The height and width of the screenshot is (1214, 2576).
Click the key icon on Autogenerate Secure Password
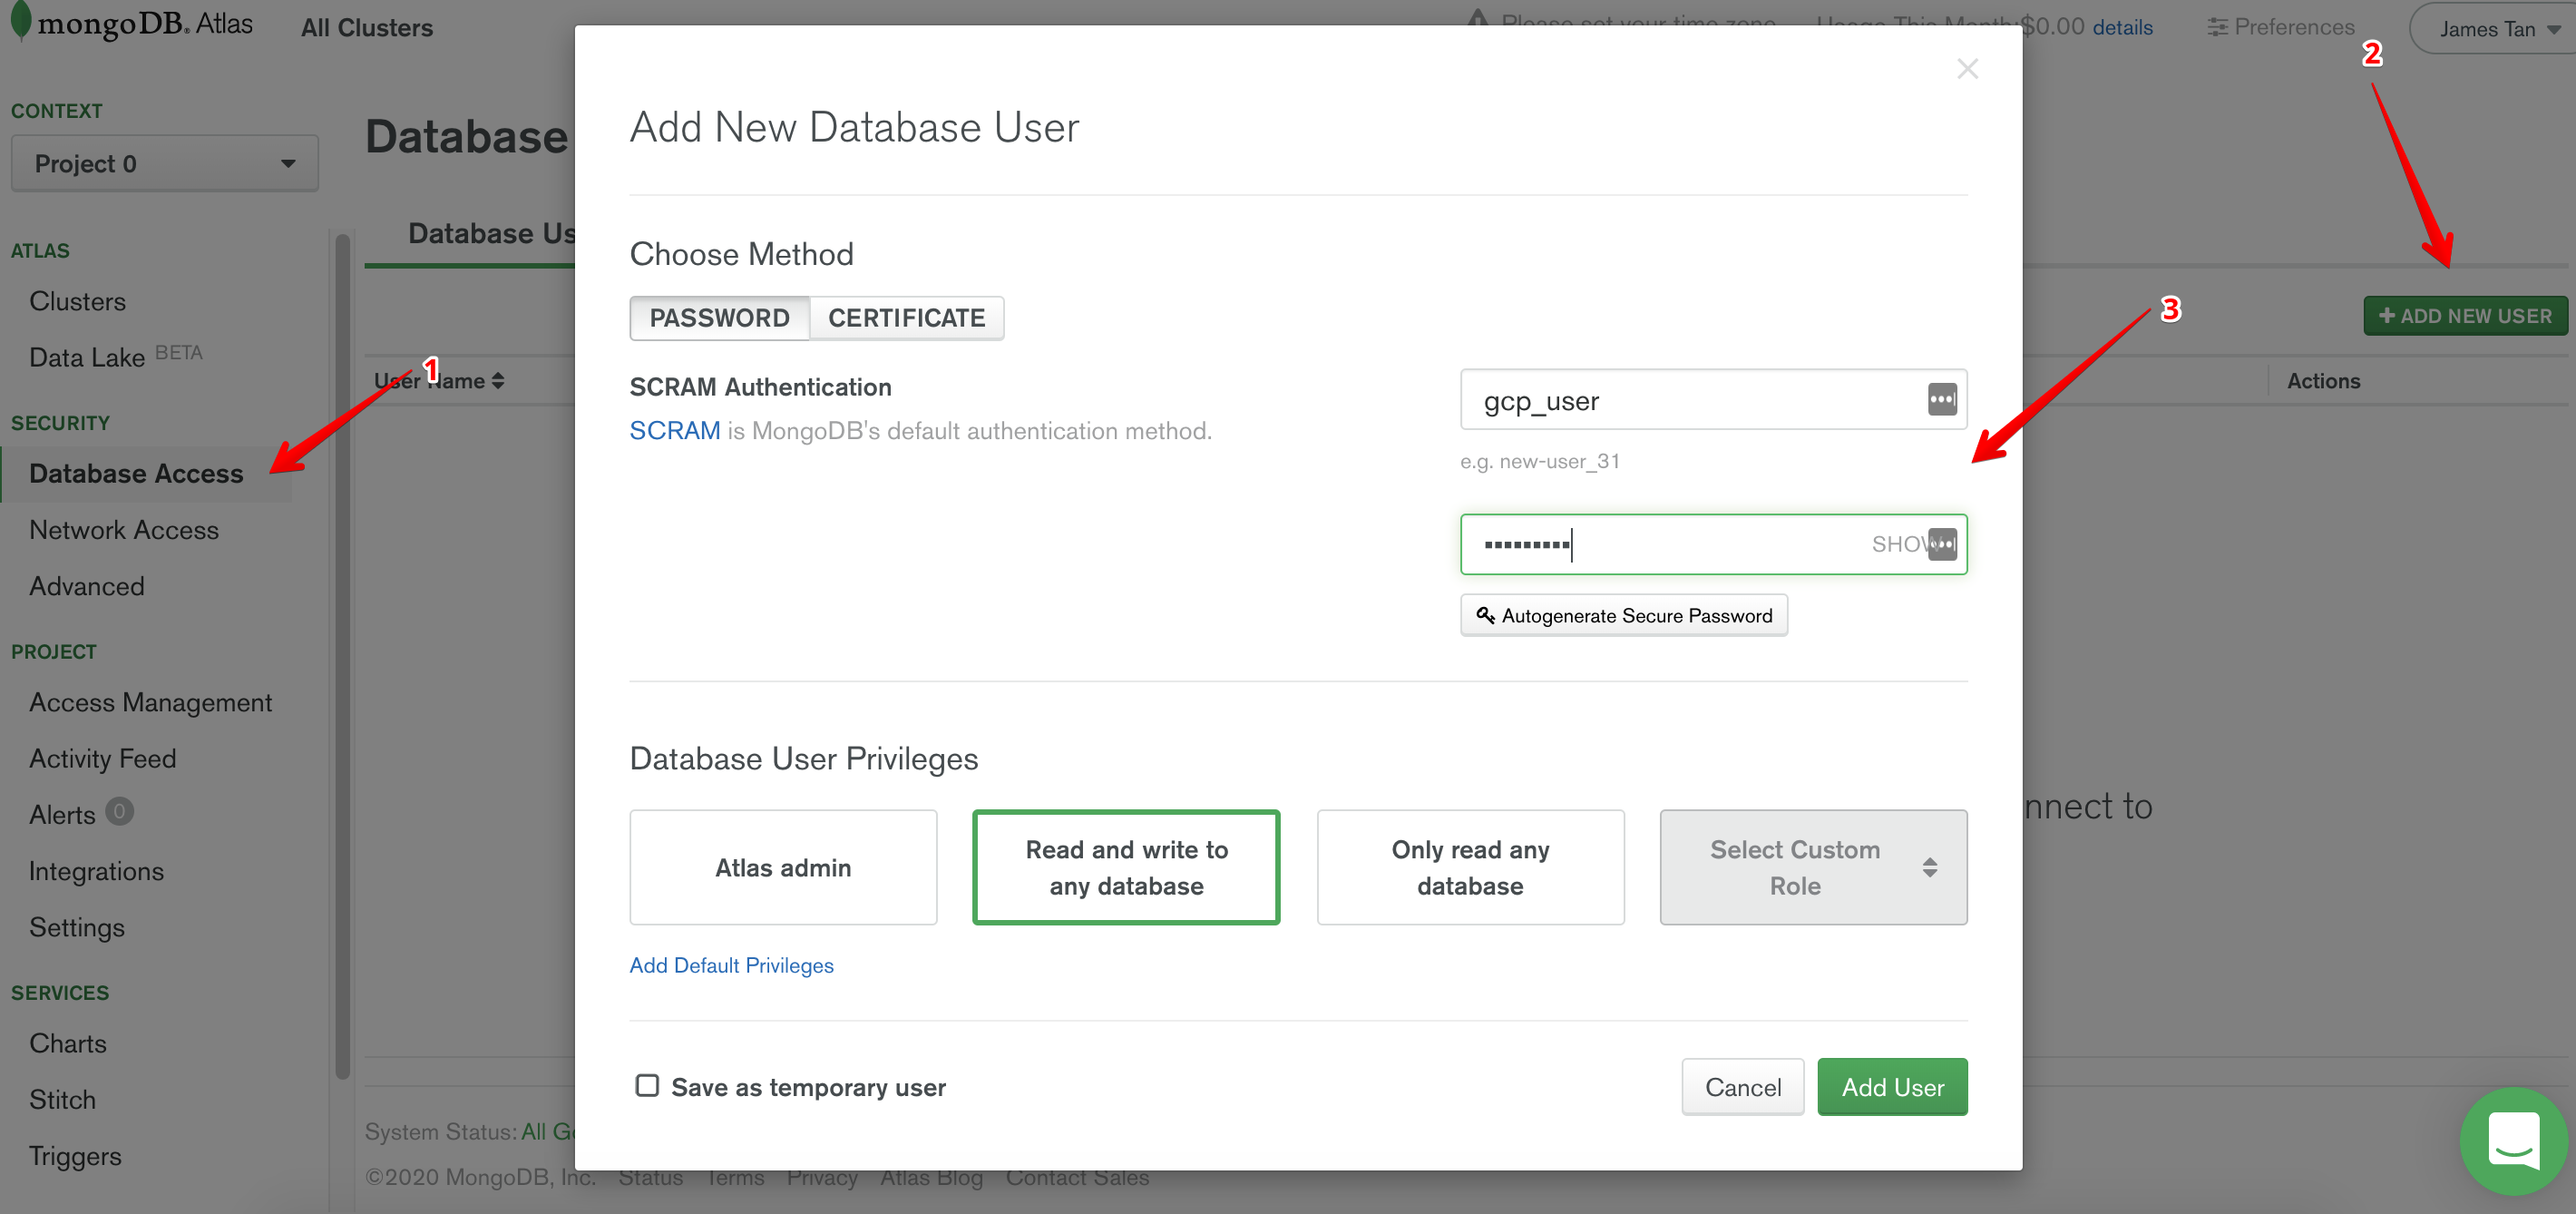tap(1485, 615)
